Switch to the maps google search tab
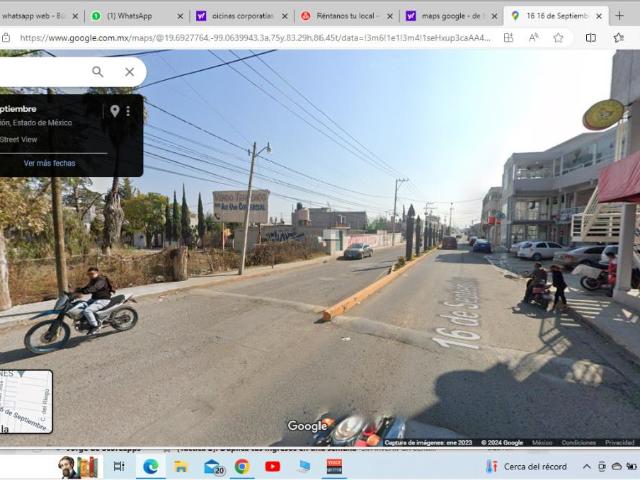Image resolution: width=640 pixels, height=480 pixels. [451, 16]
